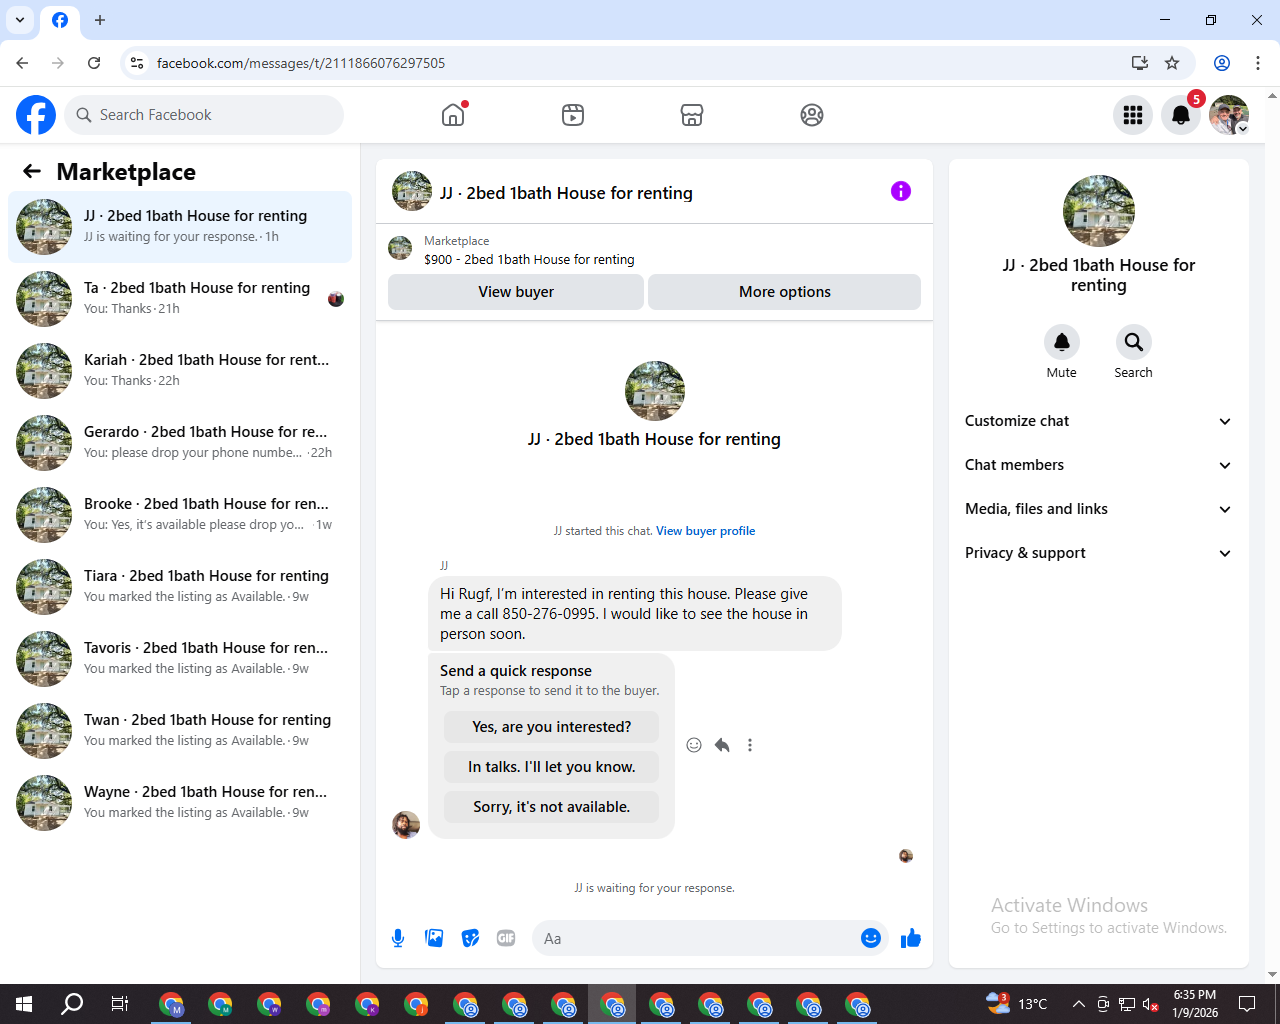
Task: Click the browser address bar URL
Action: tap(301, 63)
